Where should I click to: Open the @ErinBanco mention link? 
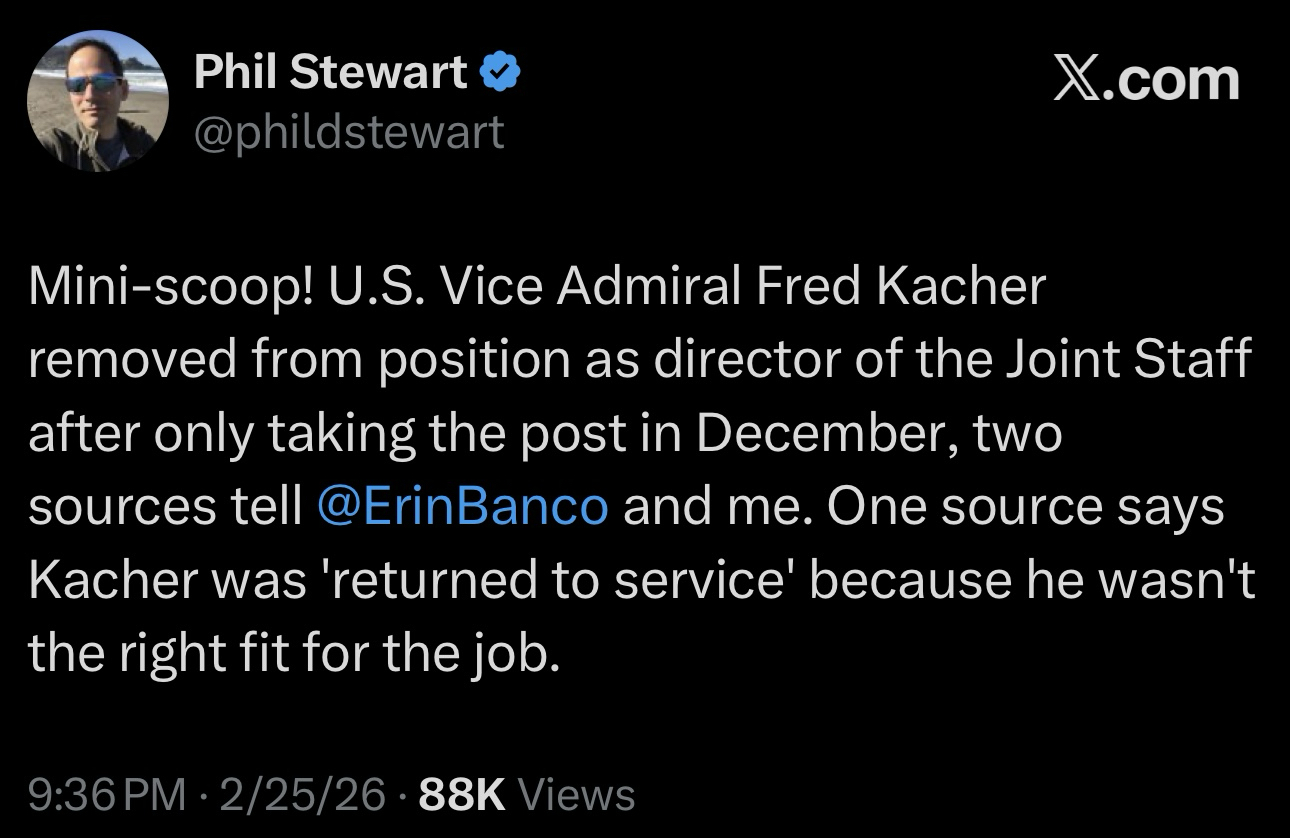tap(461, 506)
